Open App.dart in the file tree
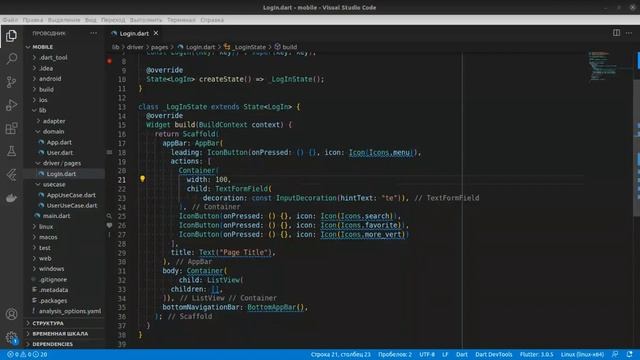The height and width of the screenshot is (360, 640). [x=59, y=142]
